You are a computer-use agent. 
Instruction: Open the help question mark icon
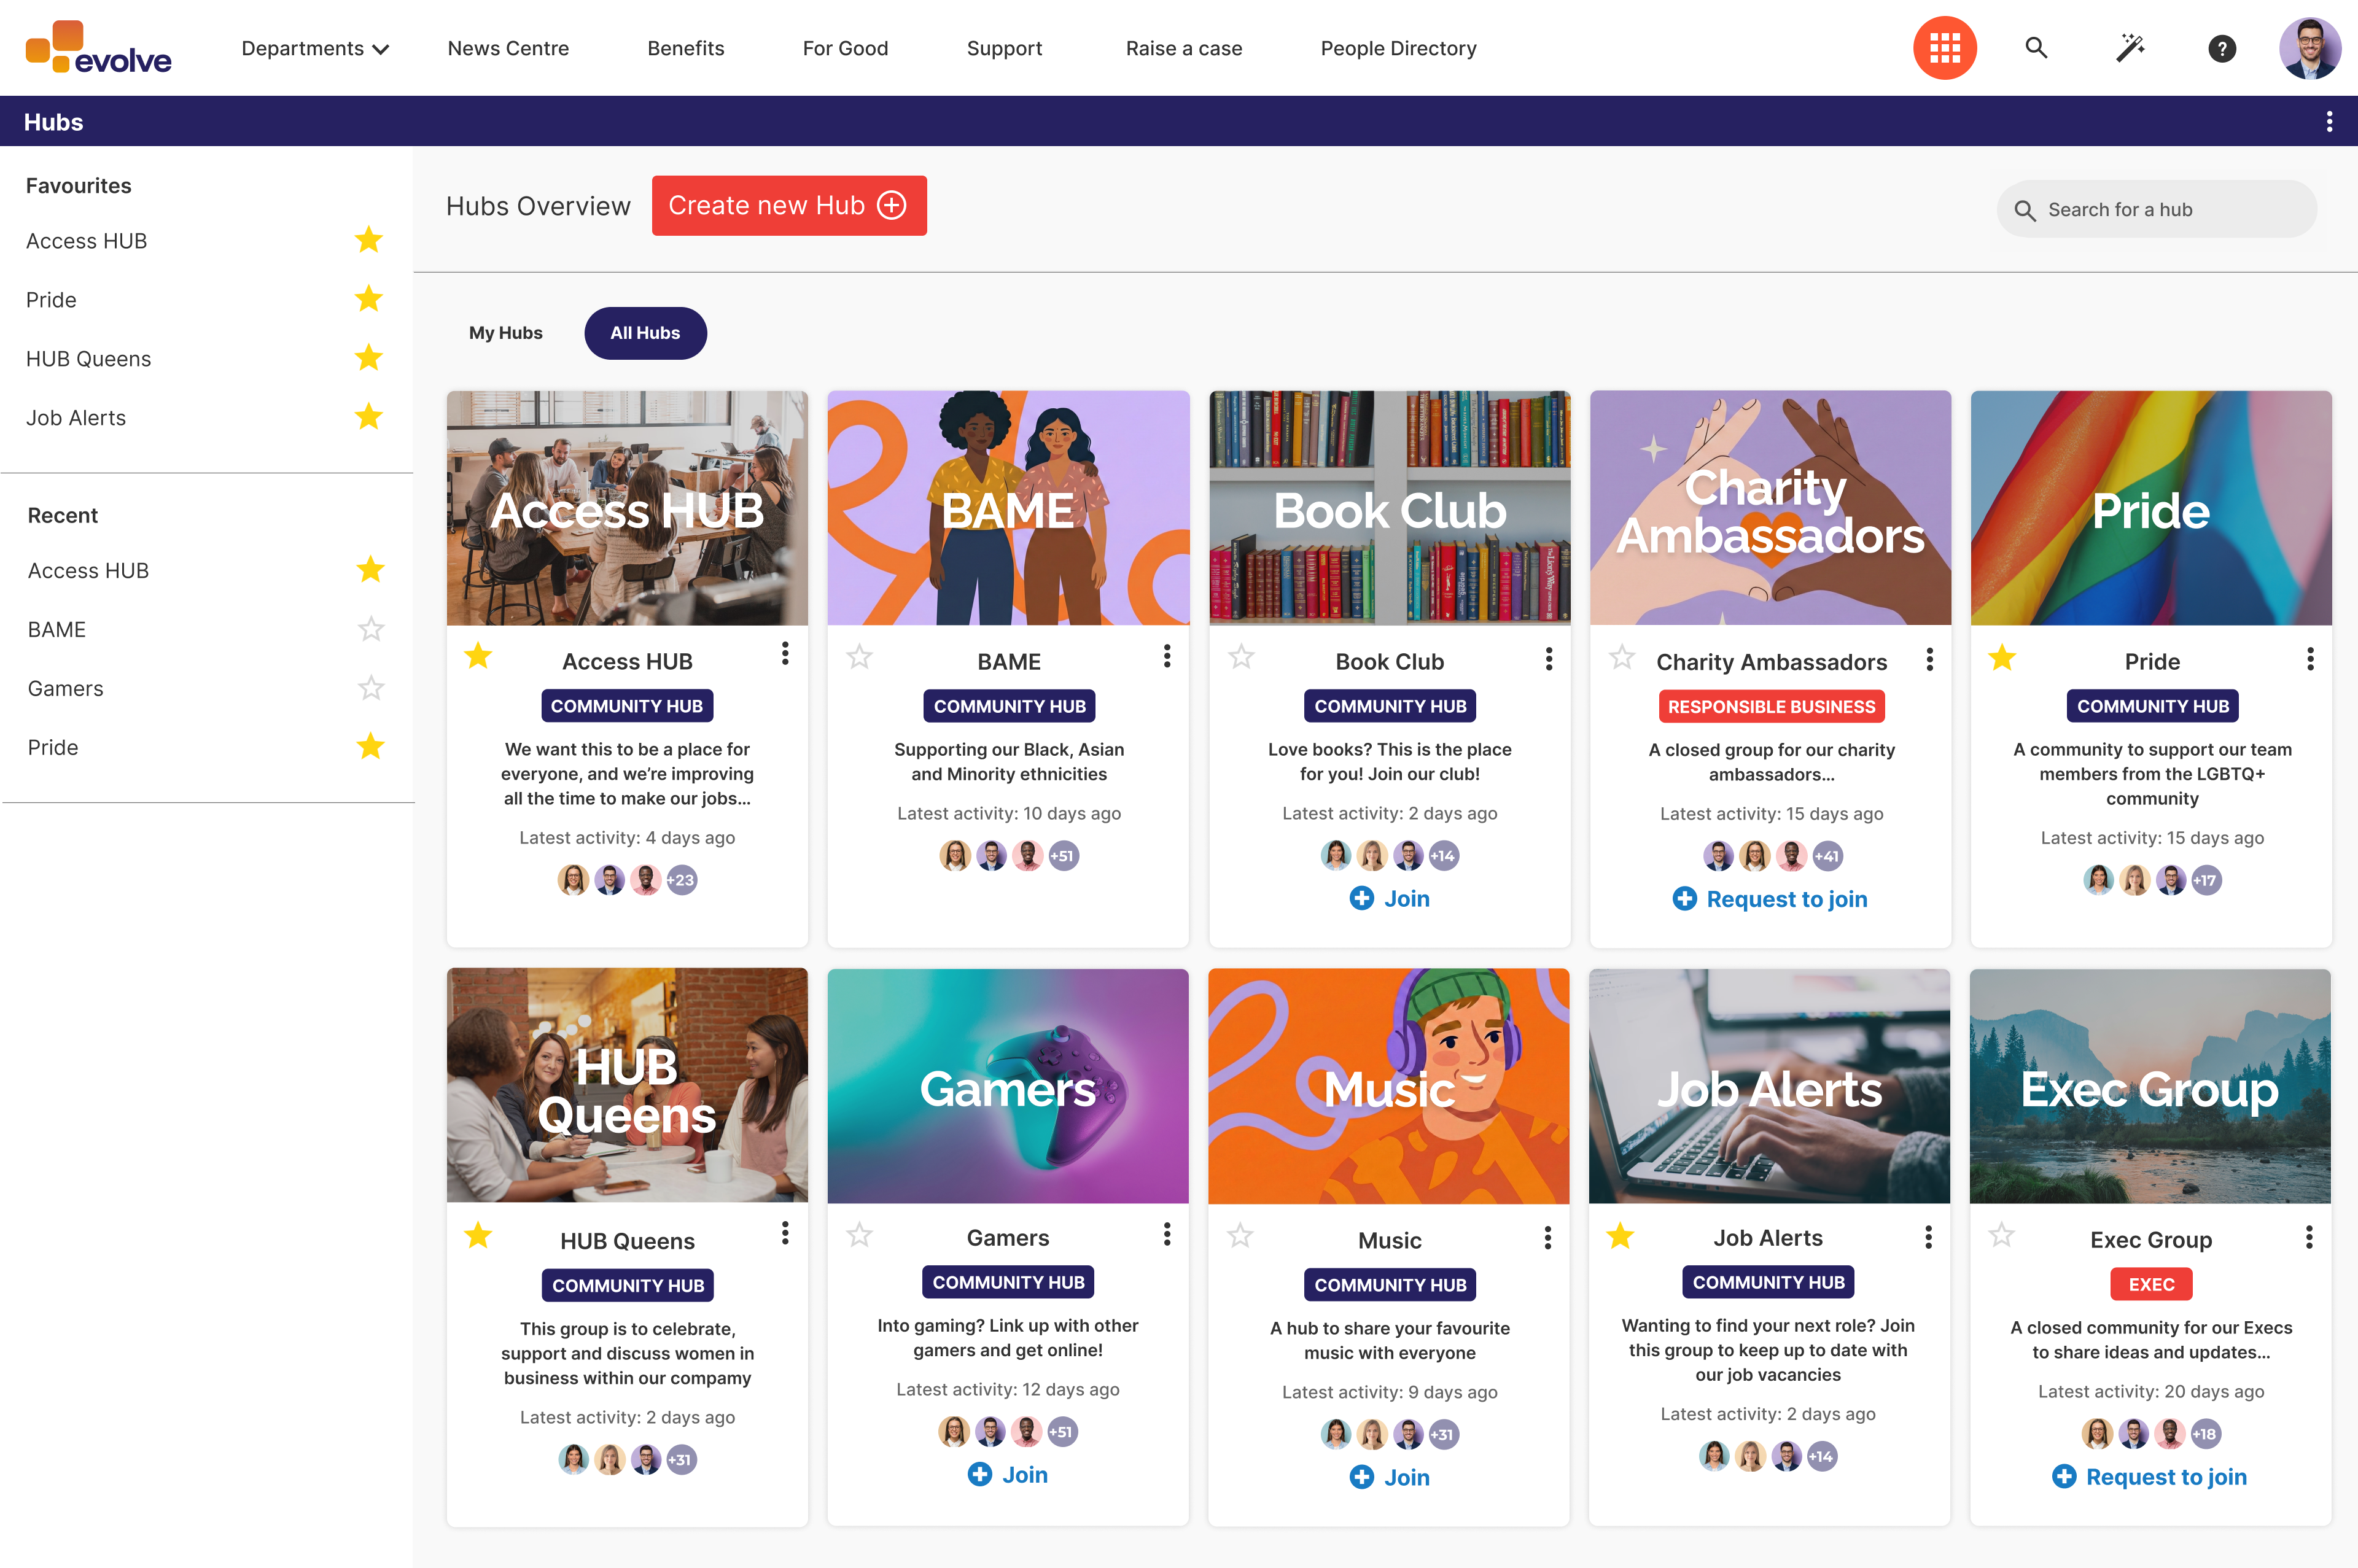click(2221, 48)
